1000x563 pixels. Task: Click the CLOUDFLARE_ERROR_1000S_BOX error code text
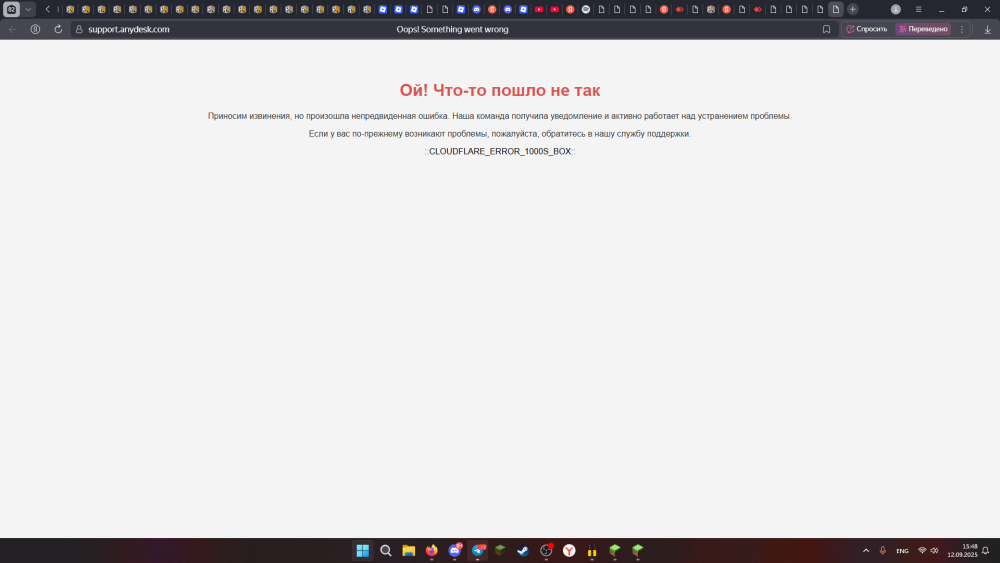pyautogui.click(x=500, y=152)
